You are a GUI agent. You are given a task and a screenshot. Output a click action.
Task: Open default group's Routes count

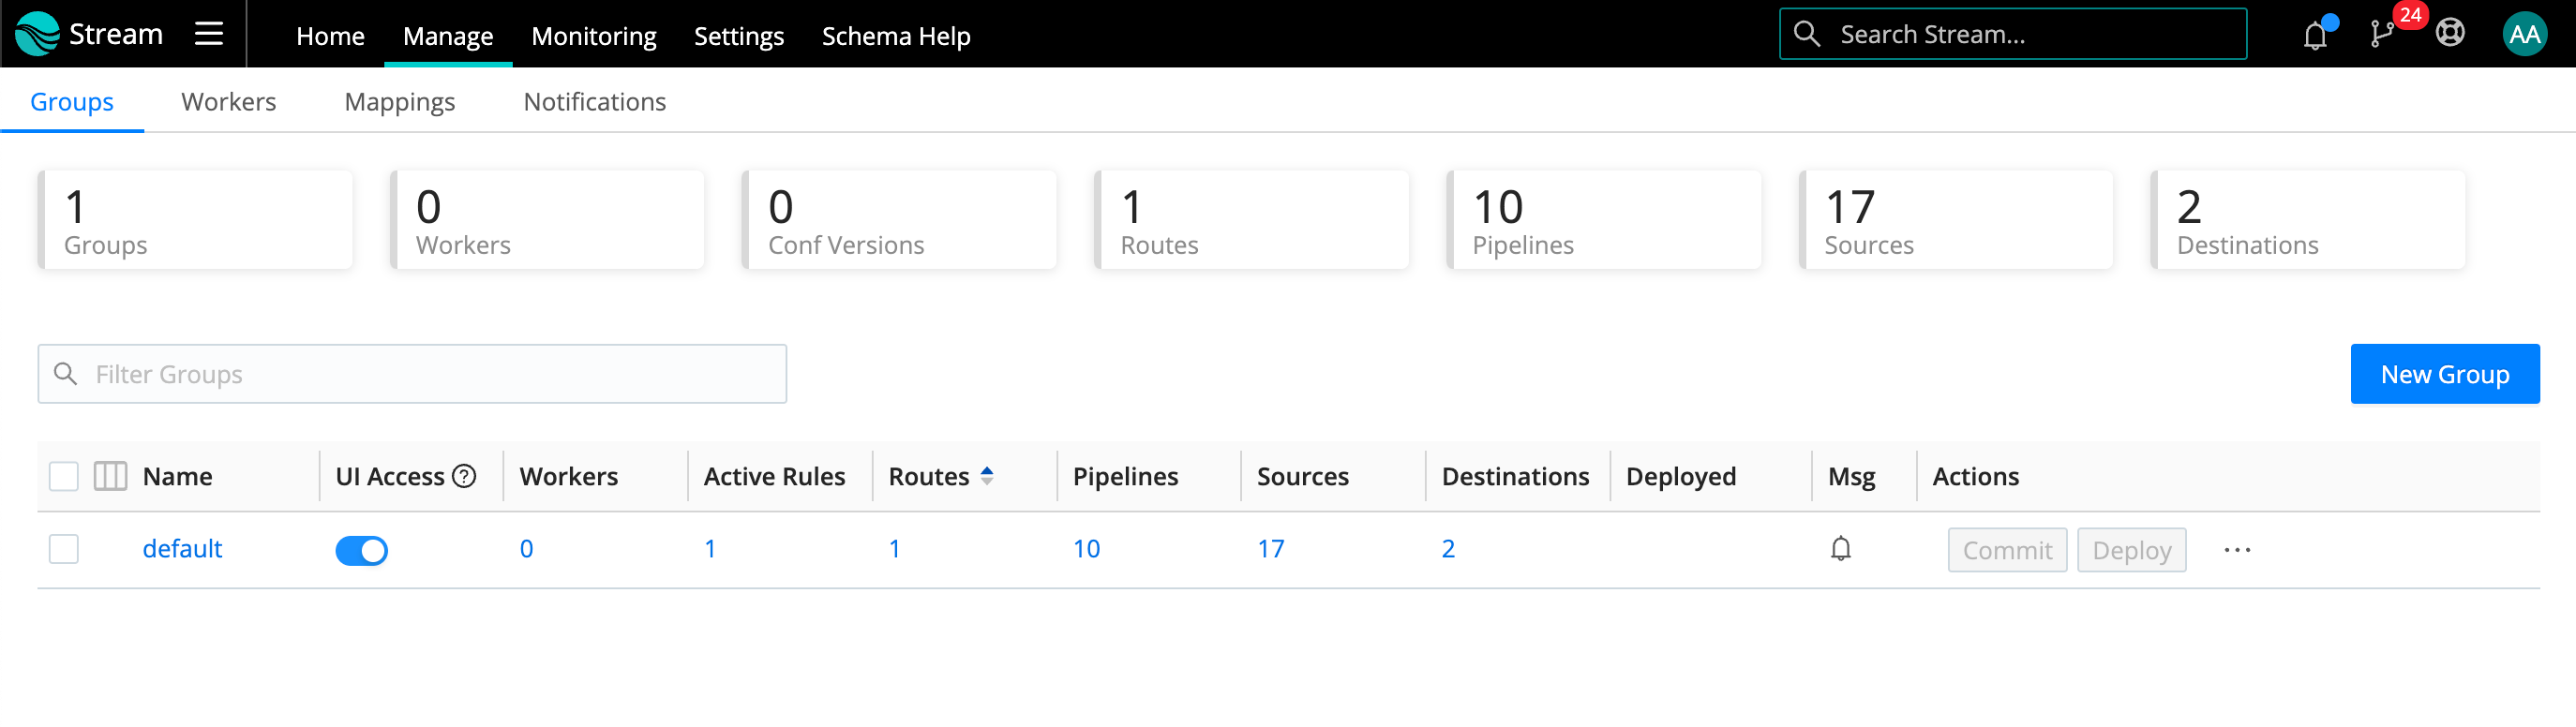(x=895, y=549)
